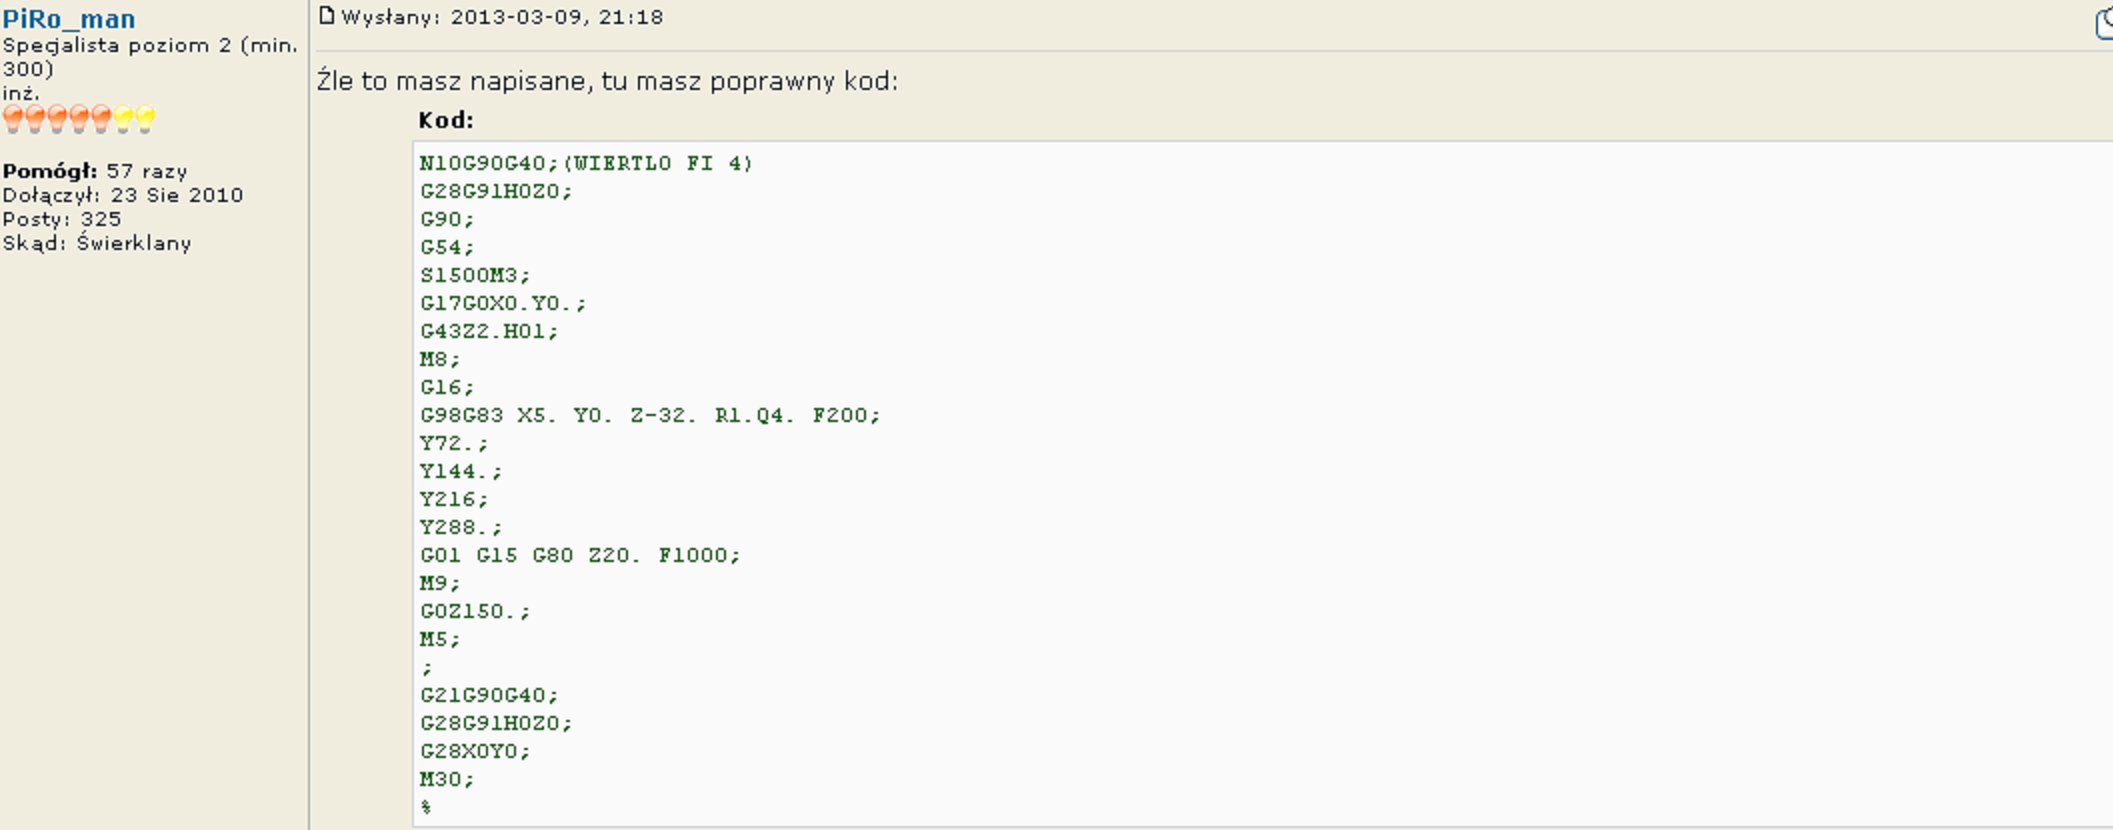Click the Posty: 325 post count
Screen dimensions: 2113x830
62,219
